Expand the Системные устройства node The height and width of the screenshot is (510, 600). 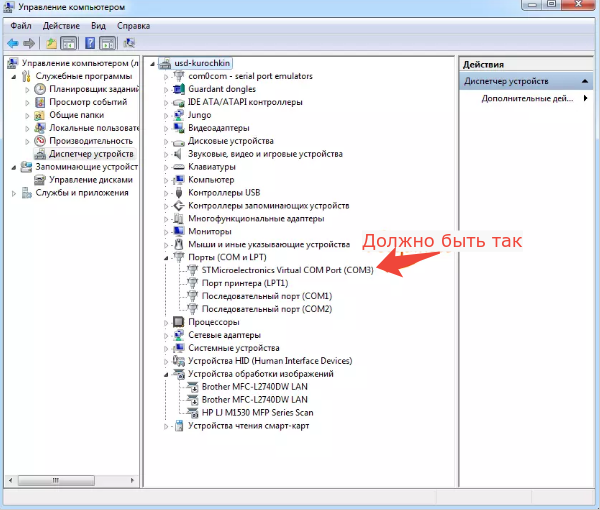(166, 349)
